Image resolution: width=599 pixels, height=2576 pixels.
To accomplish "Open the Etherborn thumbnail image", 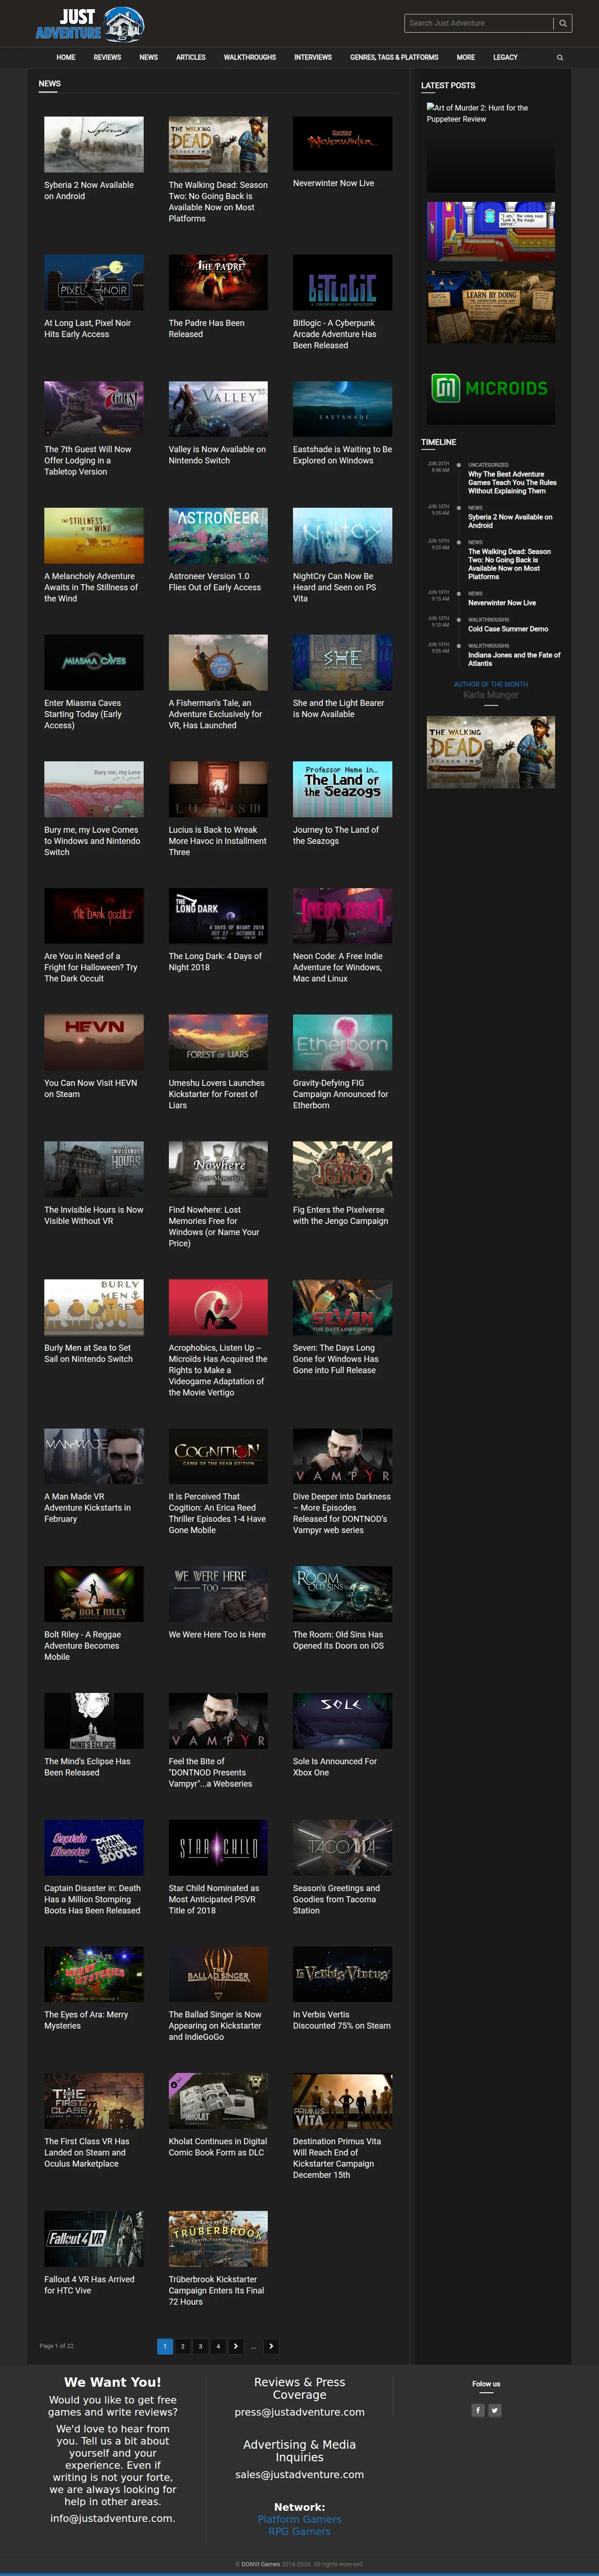I will [x=342, y=1042].
